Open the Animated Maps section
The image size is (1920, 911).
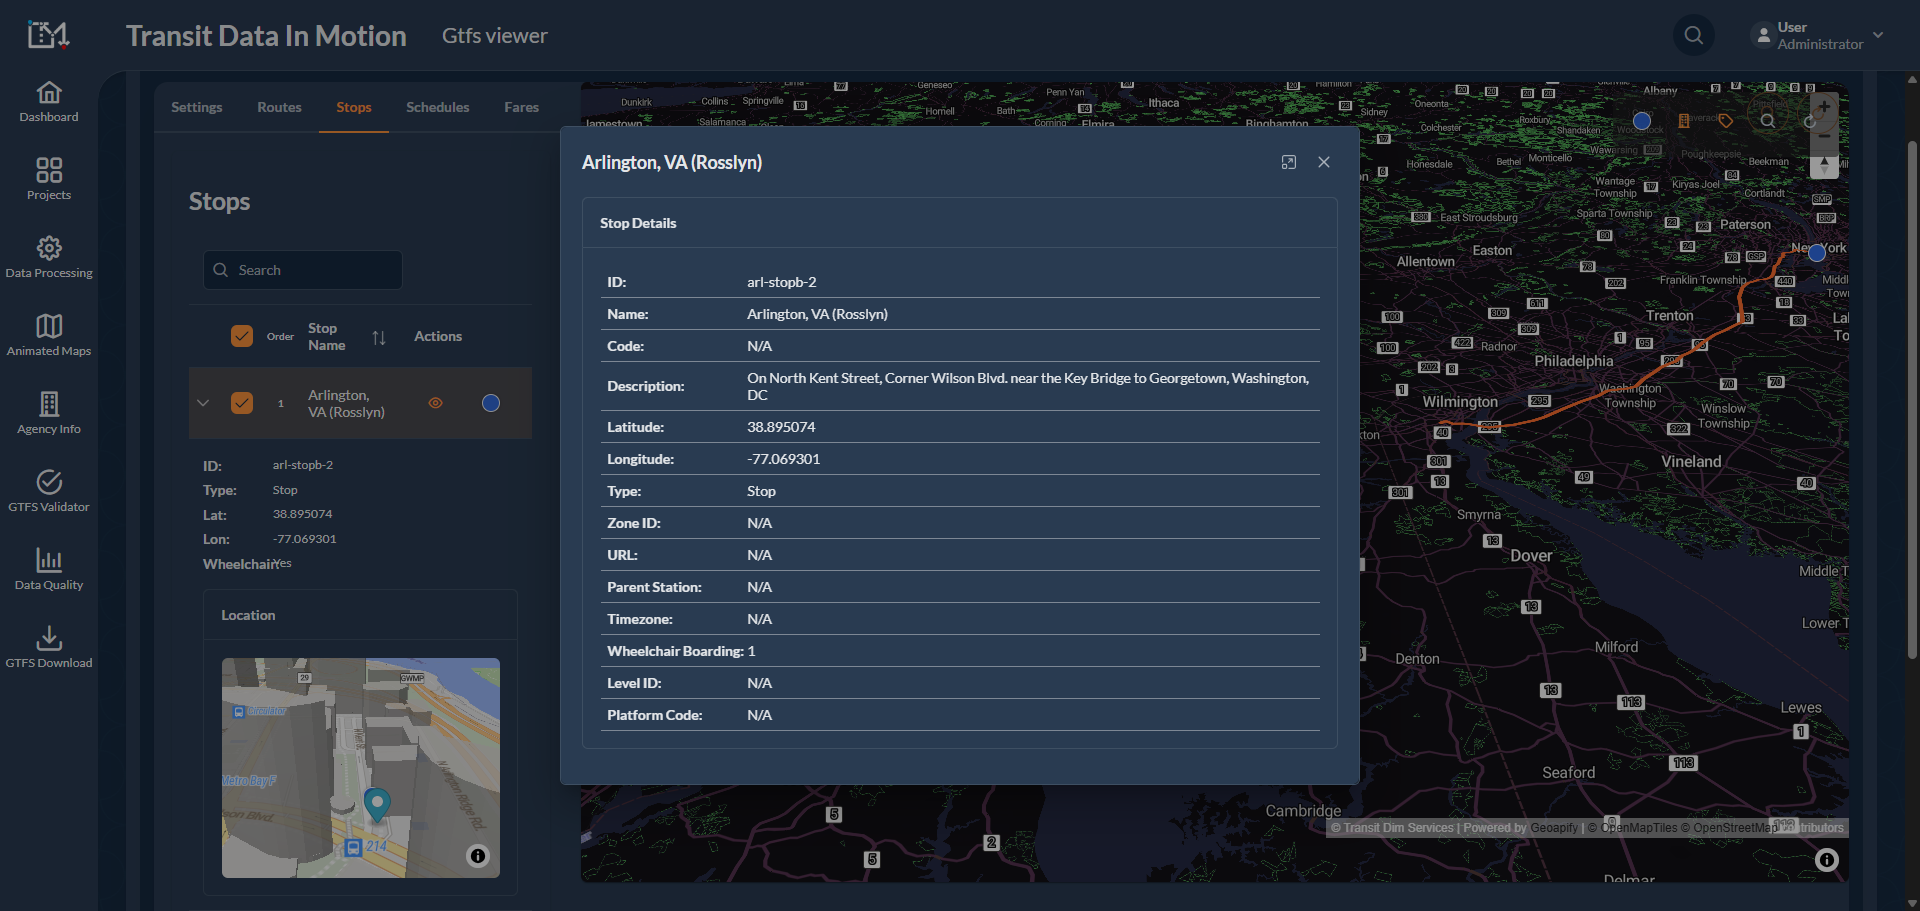[49, 336]
